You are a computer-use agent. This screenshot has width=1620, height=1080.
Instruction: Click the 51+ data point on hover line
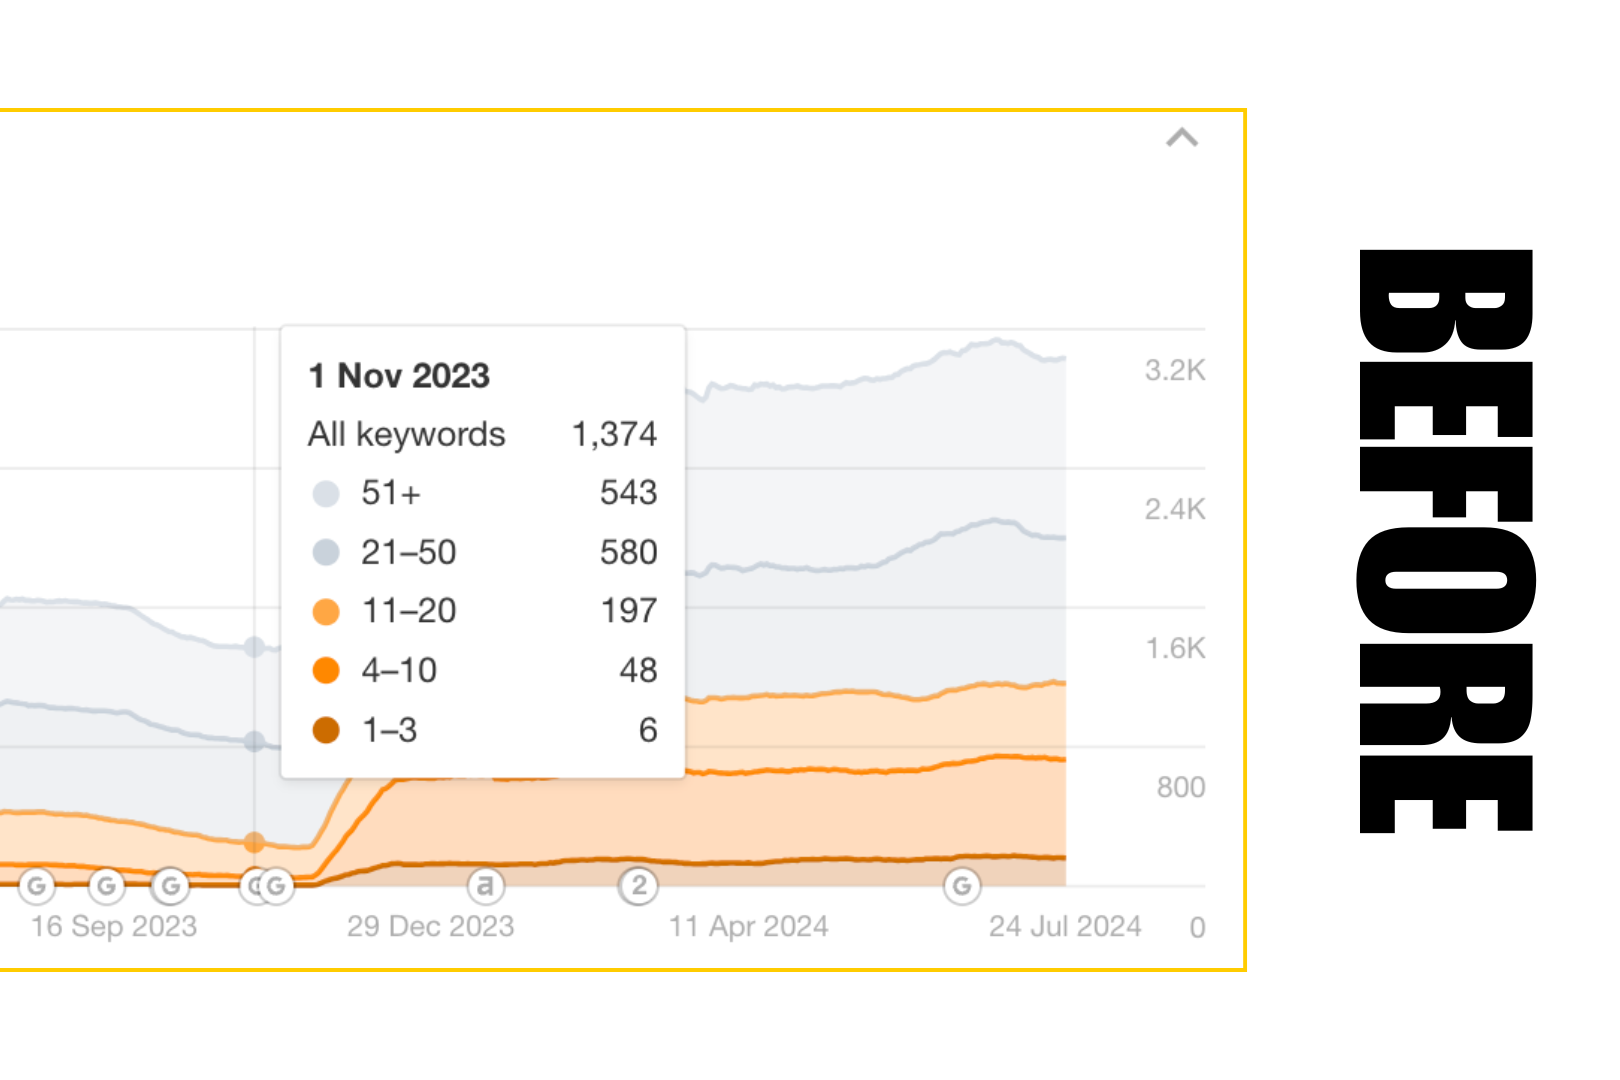pos(255,647)
